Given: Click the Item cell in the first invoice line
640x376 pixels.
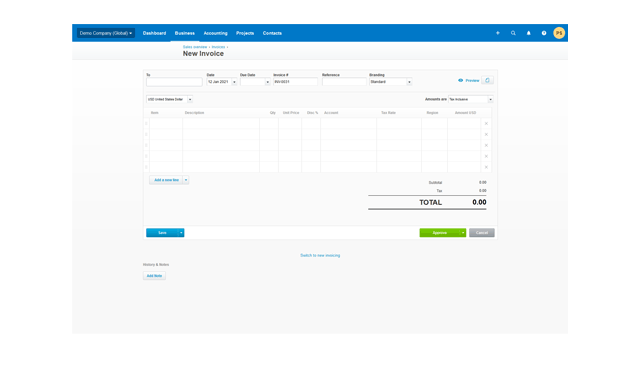Looking at the screenshot, I should (166, 123).
